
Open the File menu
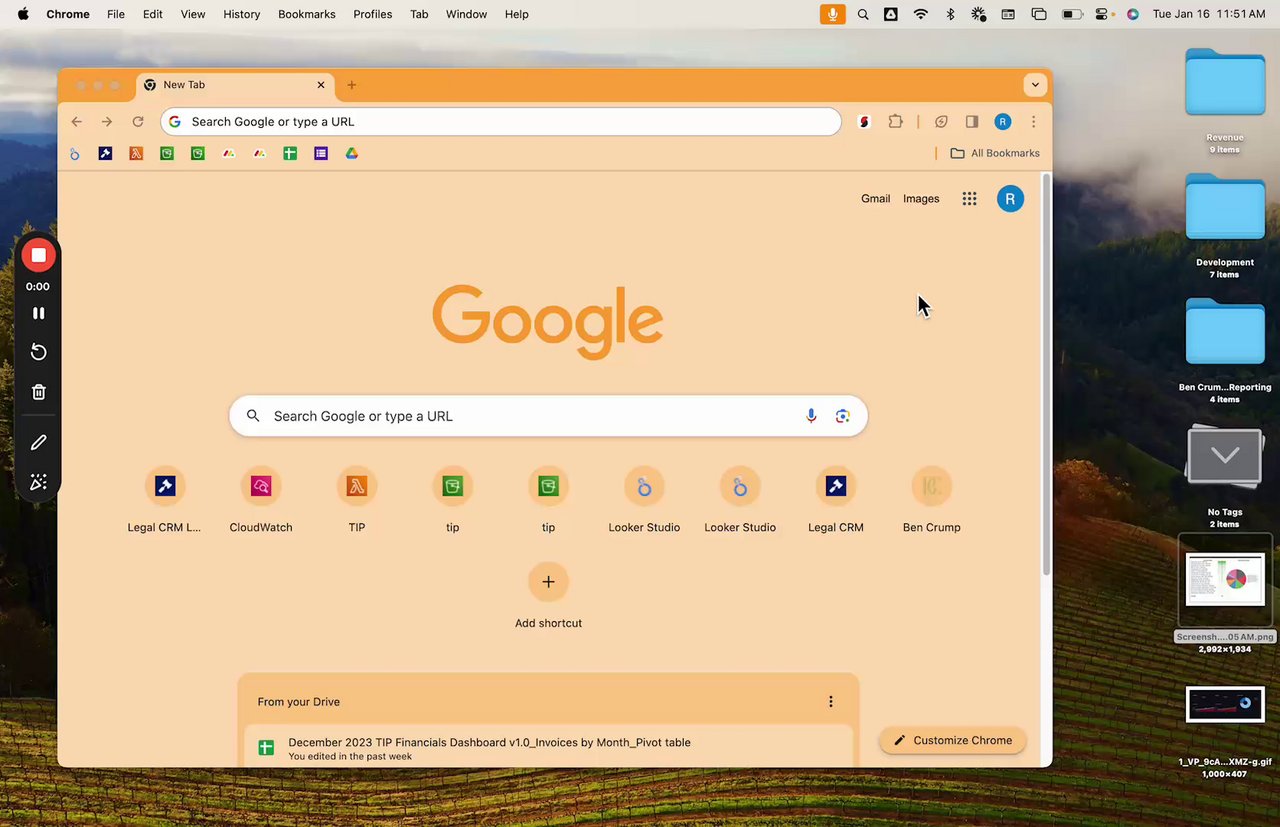[116, 14]
